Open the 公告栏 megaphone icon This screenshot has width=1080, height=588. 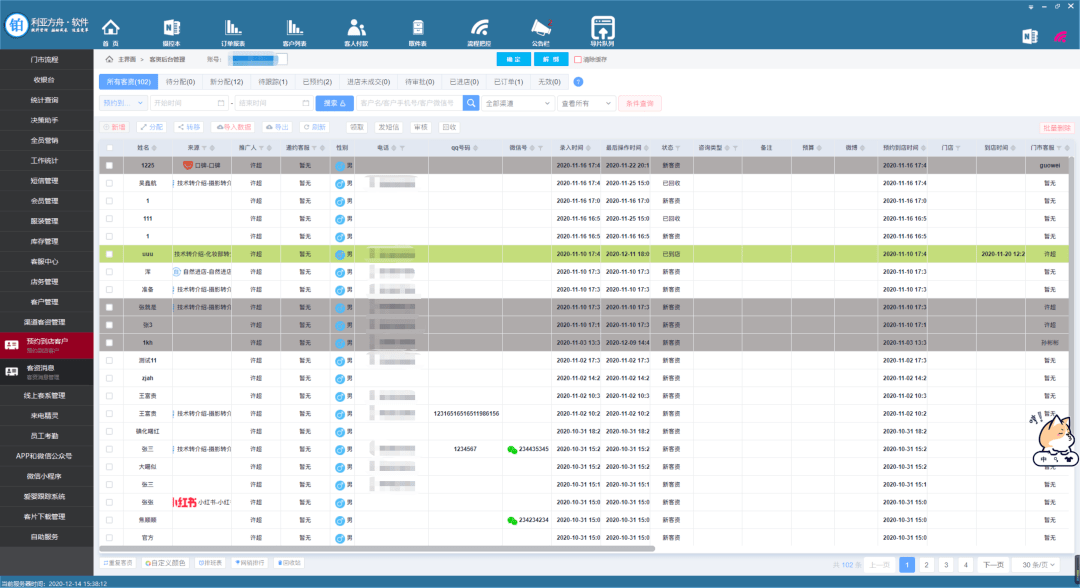tap(540, 30)
